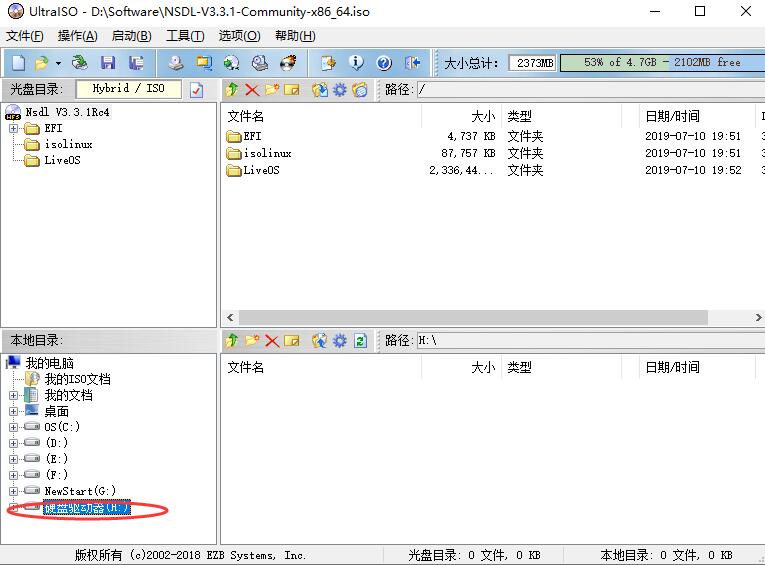Sort disc file list by 大小 column
The image size is (765, 565).
coord(461,116)
